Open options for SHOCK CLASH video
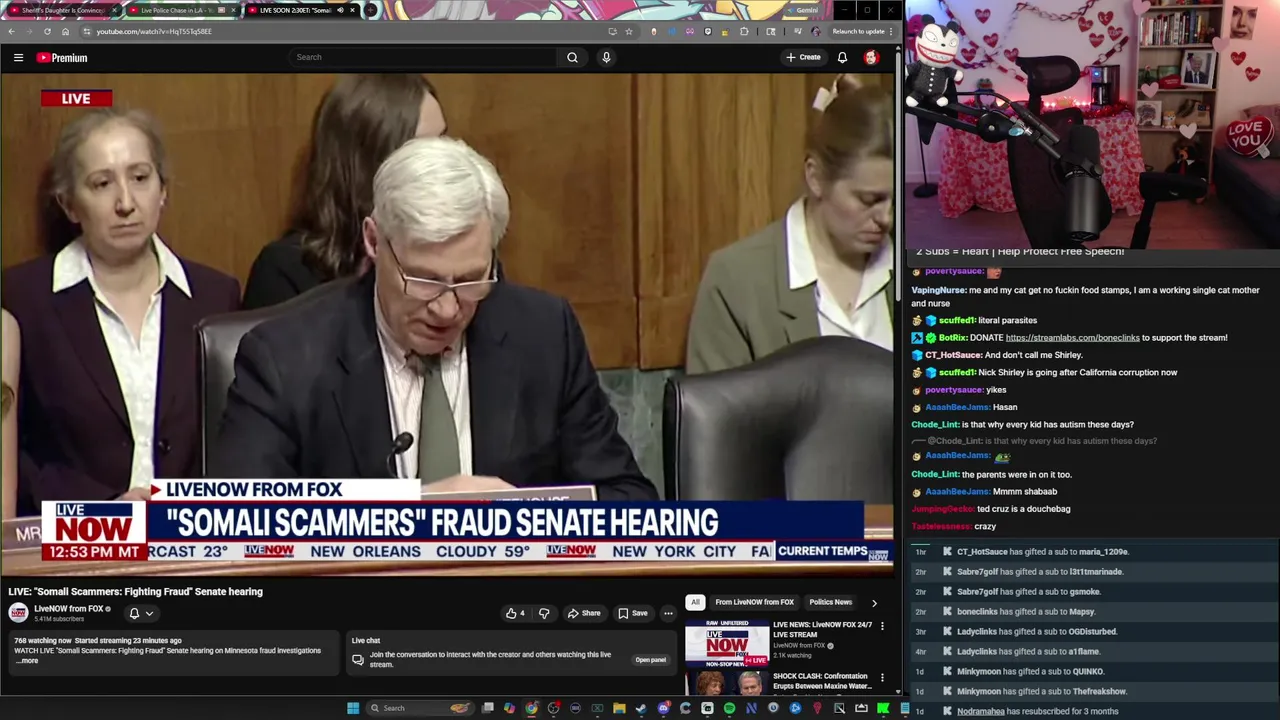The height and width of the screenshot is (720, 1280). (x=882, y=677)
